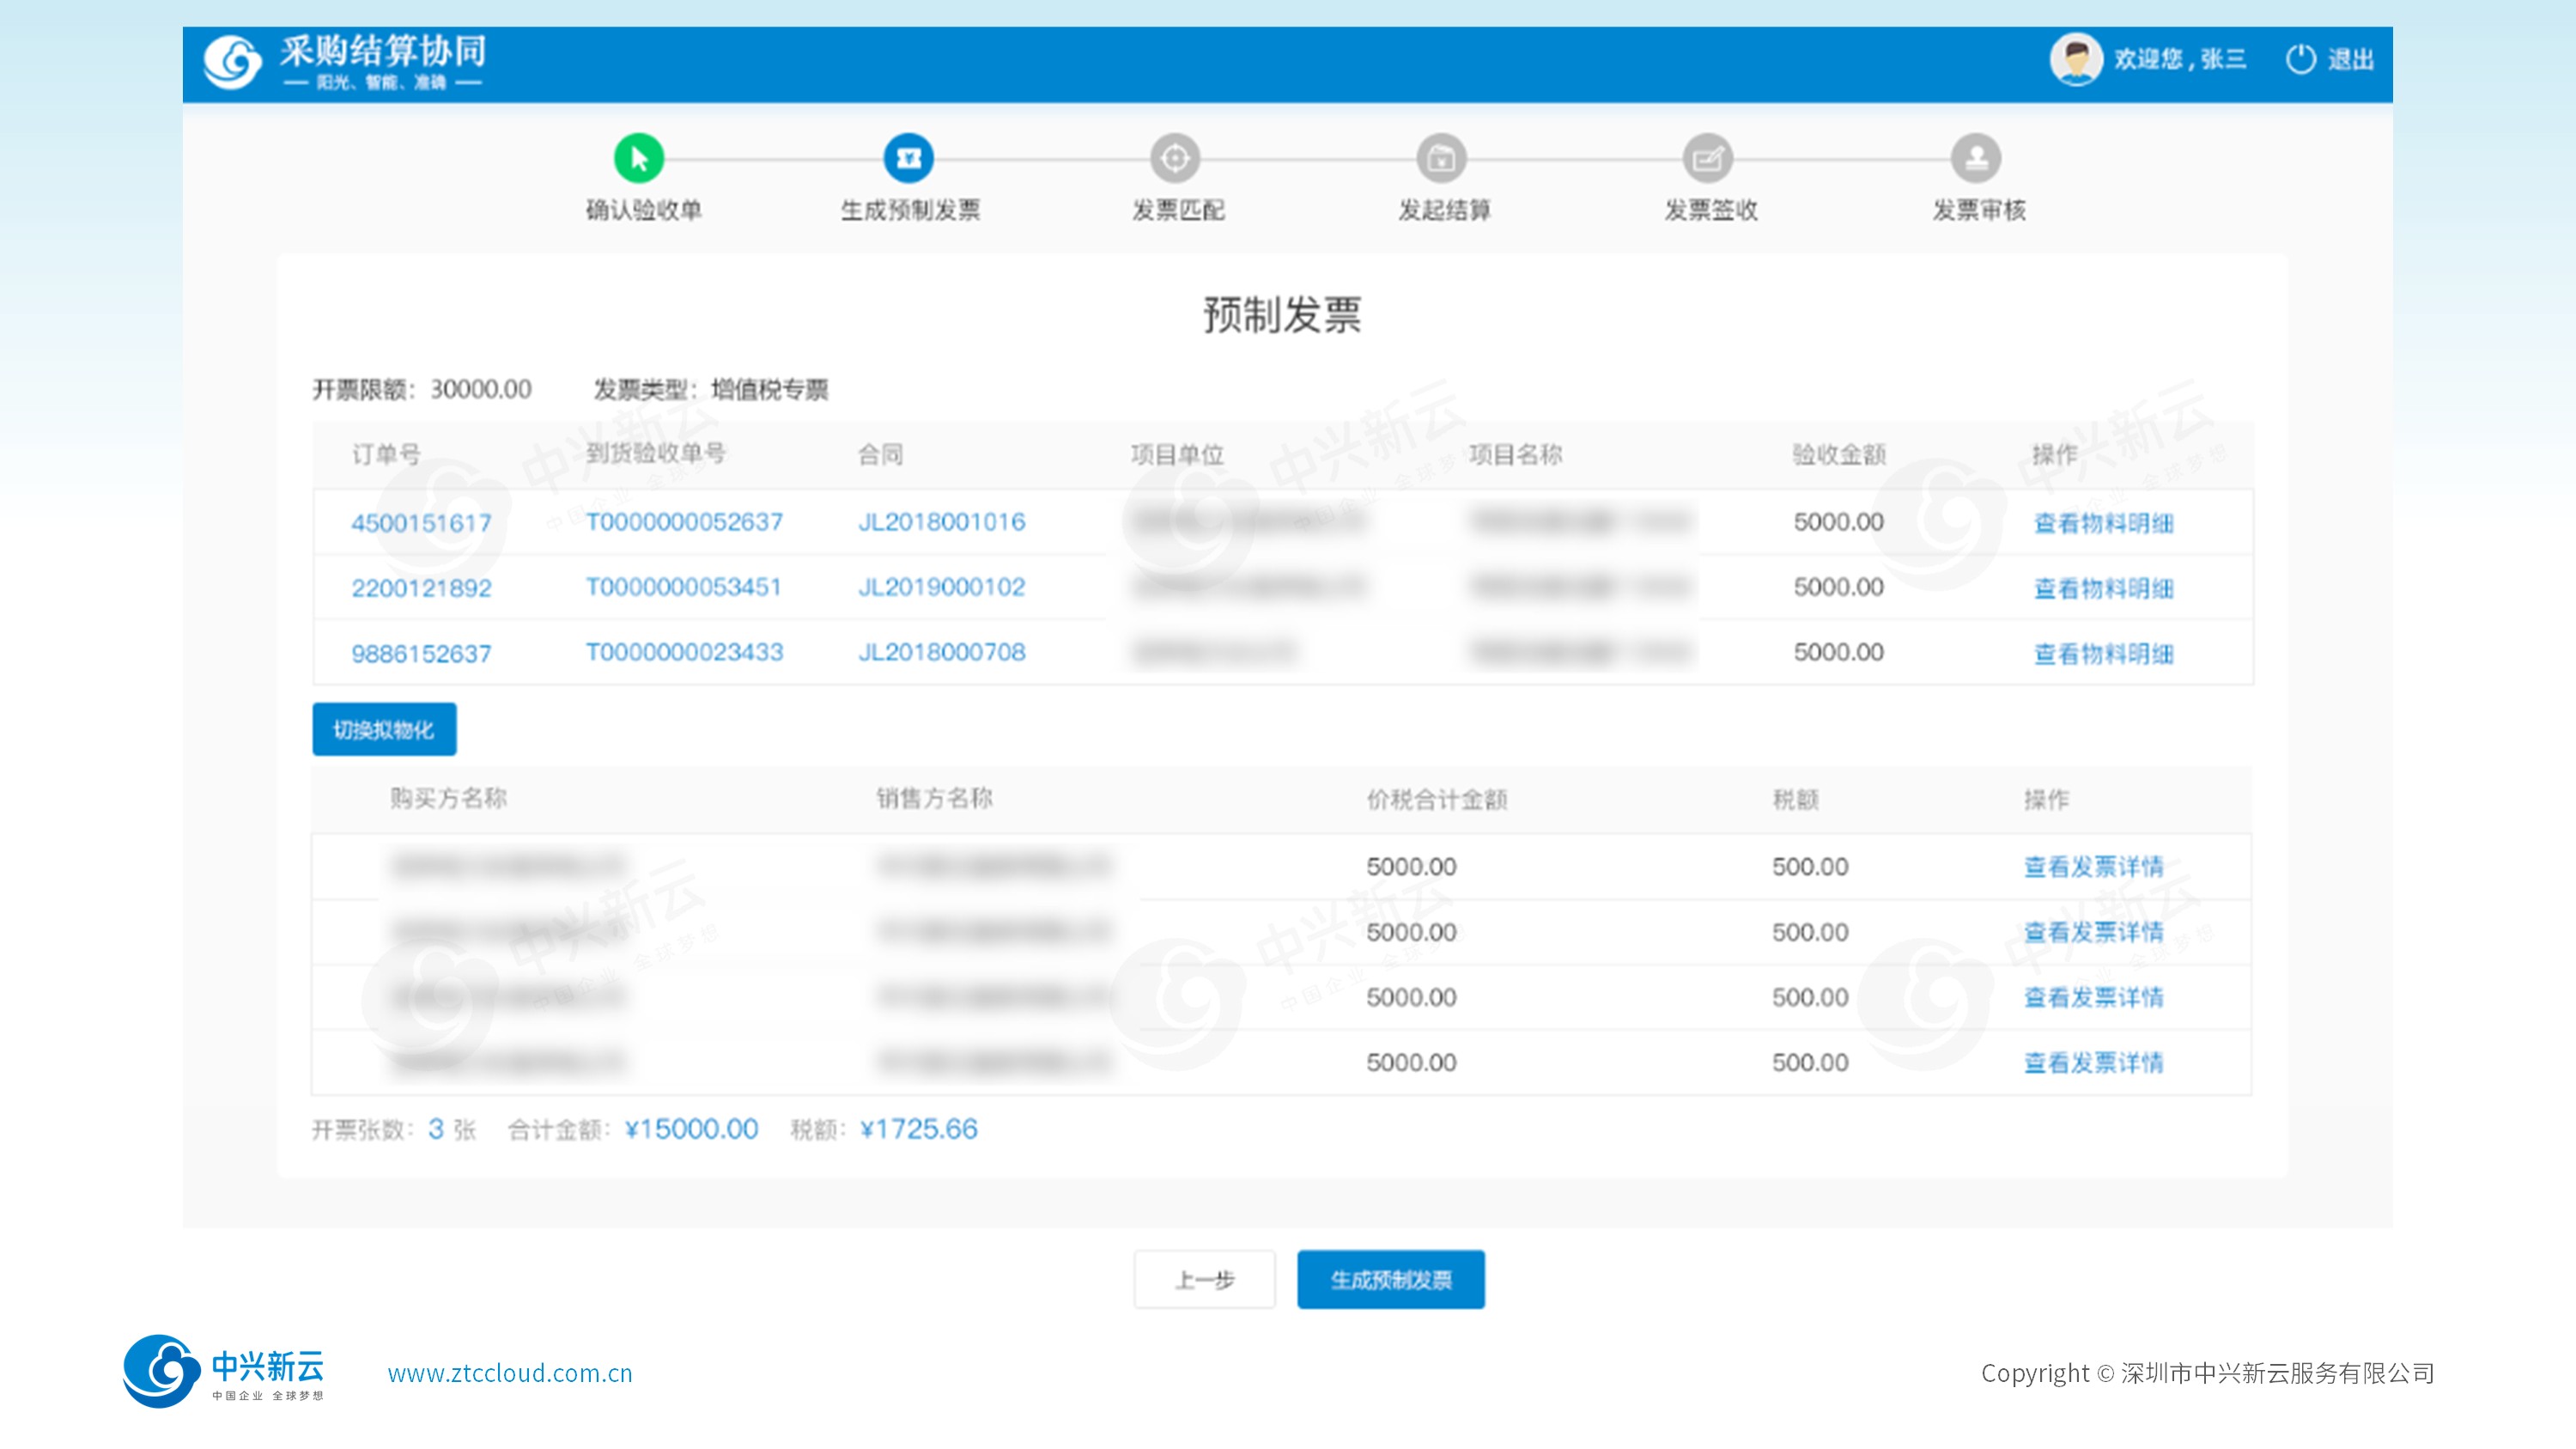The image size is (2576, 1449).
Task: Select the 发票审核 step label
Action: click(1979, 210)
